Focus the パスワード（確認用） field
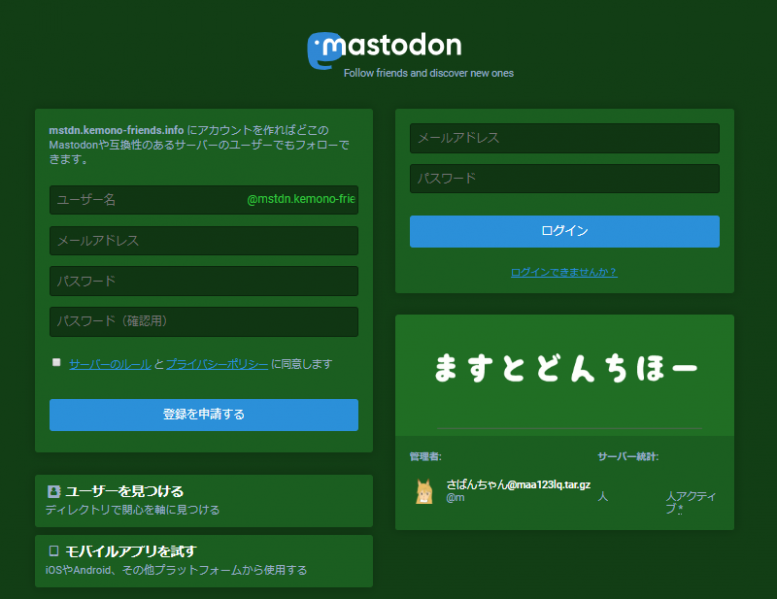The width and height of the screenshot is (777, 599). pyautogui.click(x=204, y=322)
